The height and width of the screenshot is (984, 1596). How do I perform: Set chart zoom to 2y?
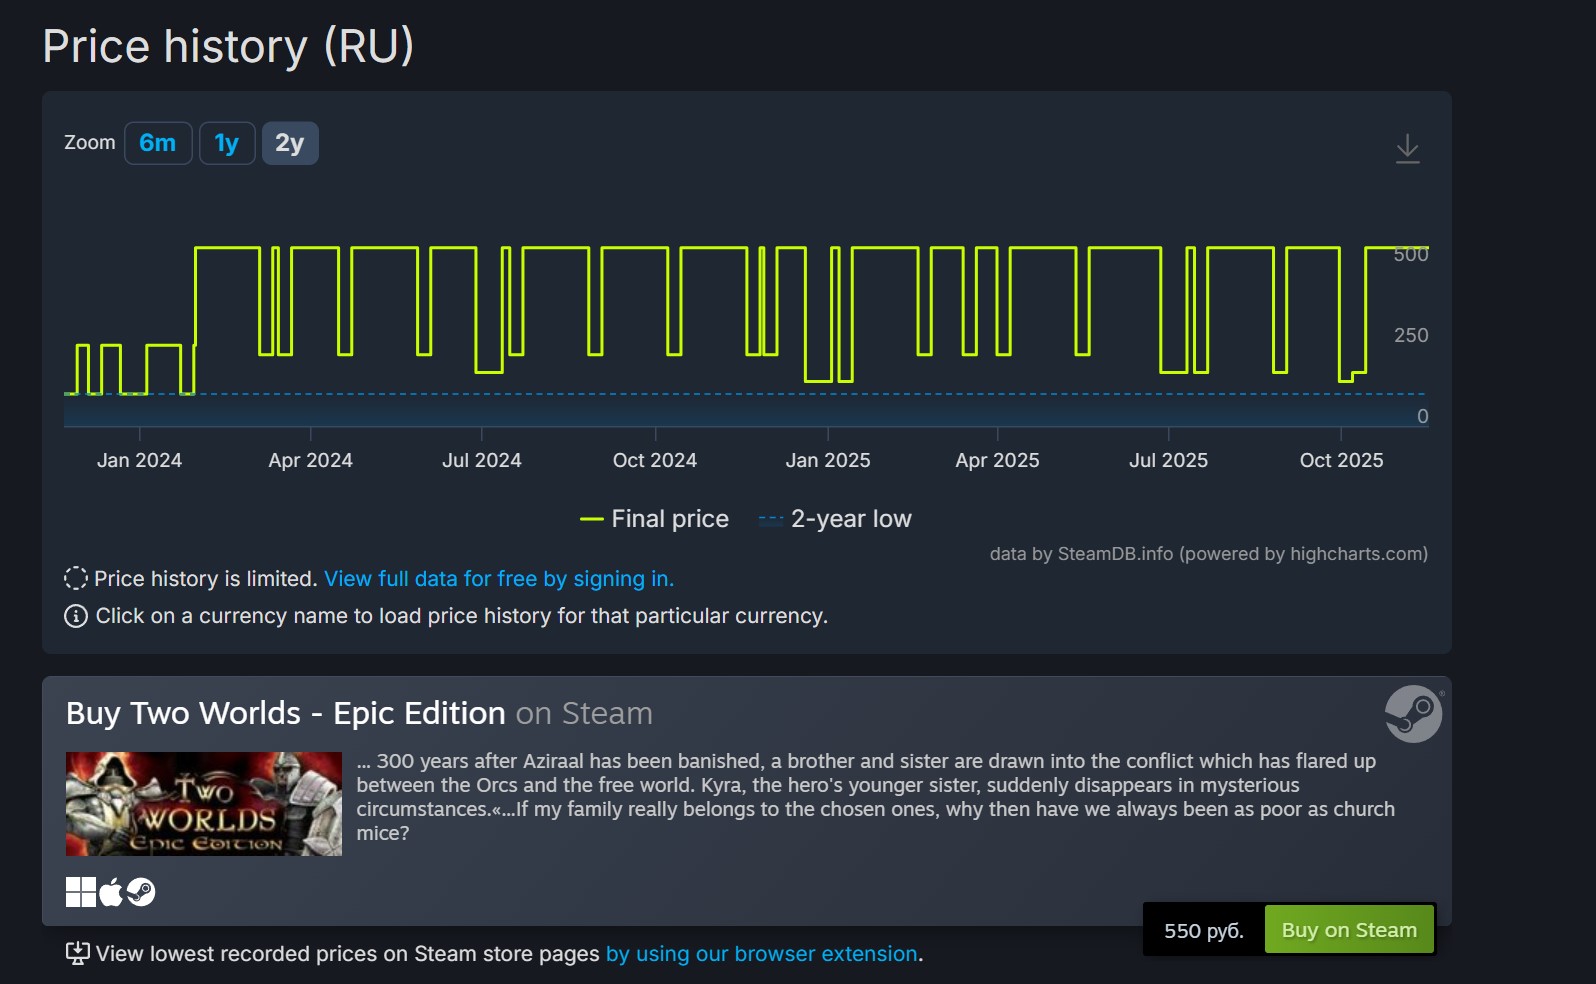pyautogui.click(x=290, y=143)
